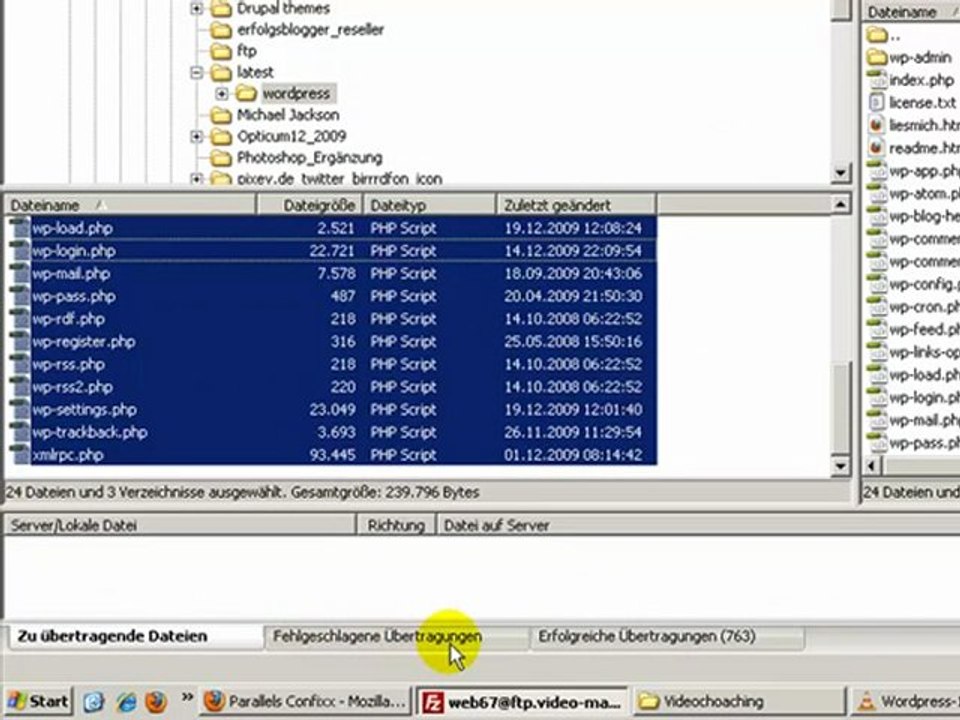Select license.txt in remote file list
Screen dimensions: 960x720
tap(922, 102)
